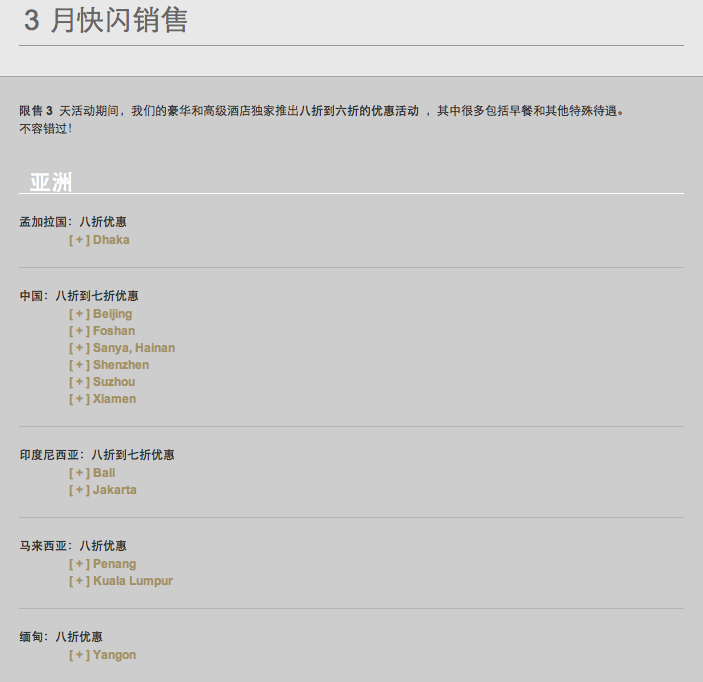Expand the [+] next to Jakarta
The height and width of the screenshot is (682, 703).
pos(79,490)
